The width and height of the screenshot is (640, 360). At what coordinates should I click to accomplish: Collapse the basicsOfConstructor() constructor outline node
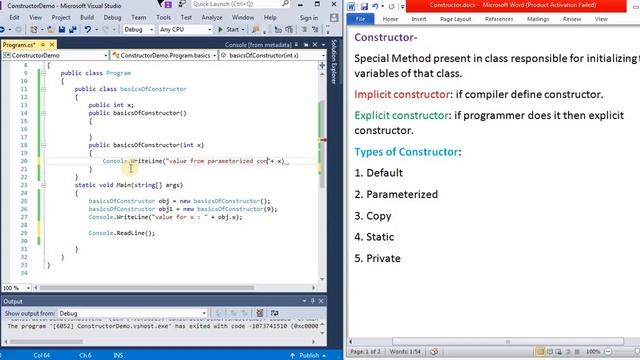click(x=43, y=113)
